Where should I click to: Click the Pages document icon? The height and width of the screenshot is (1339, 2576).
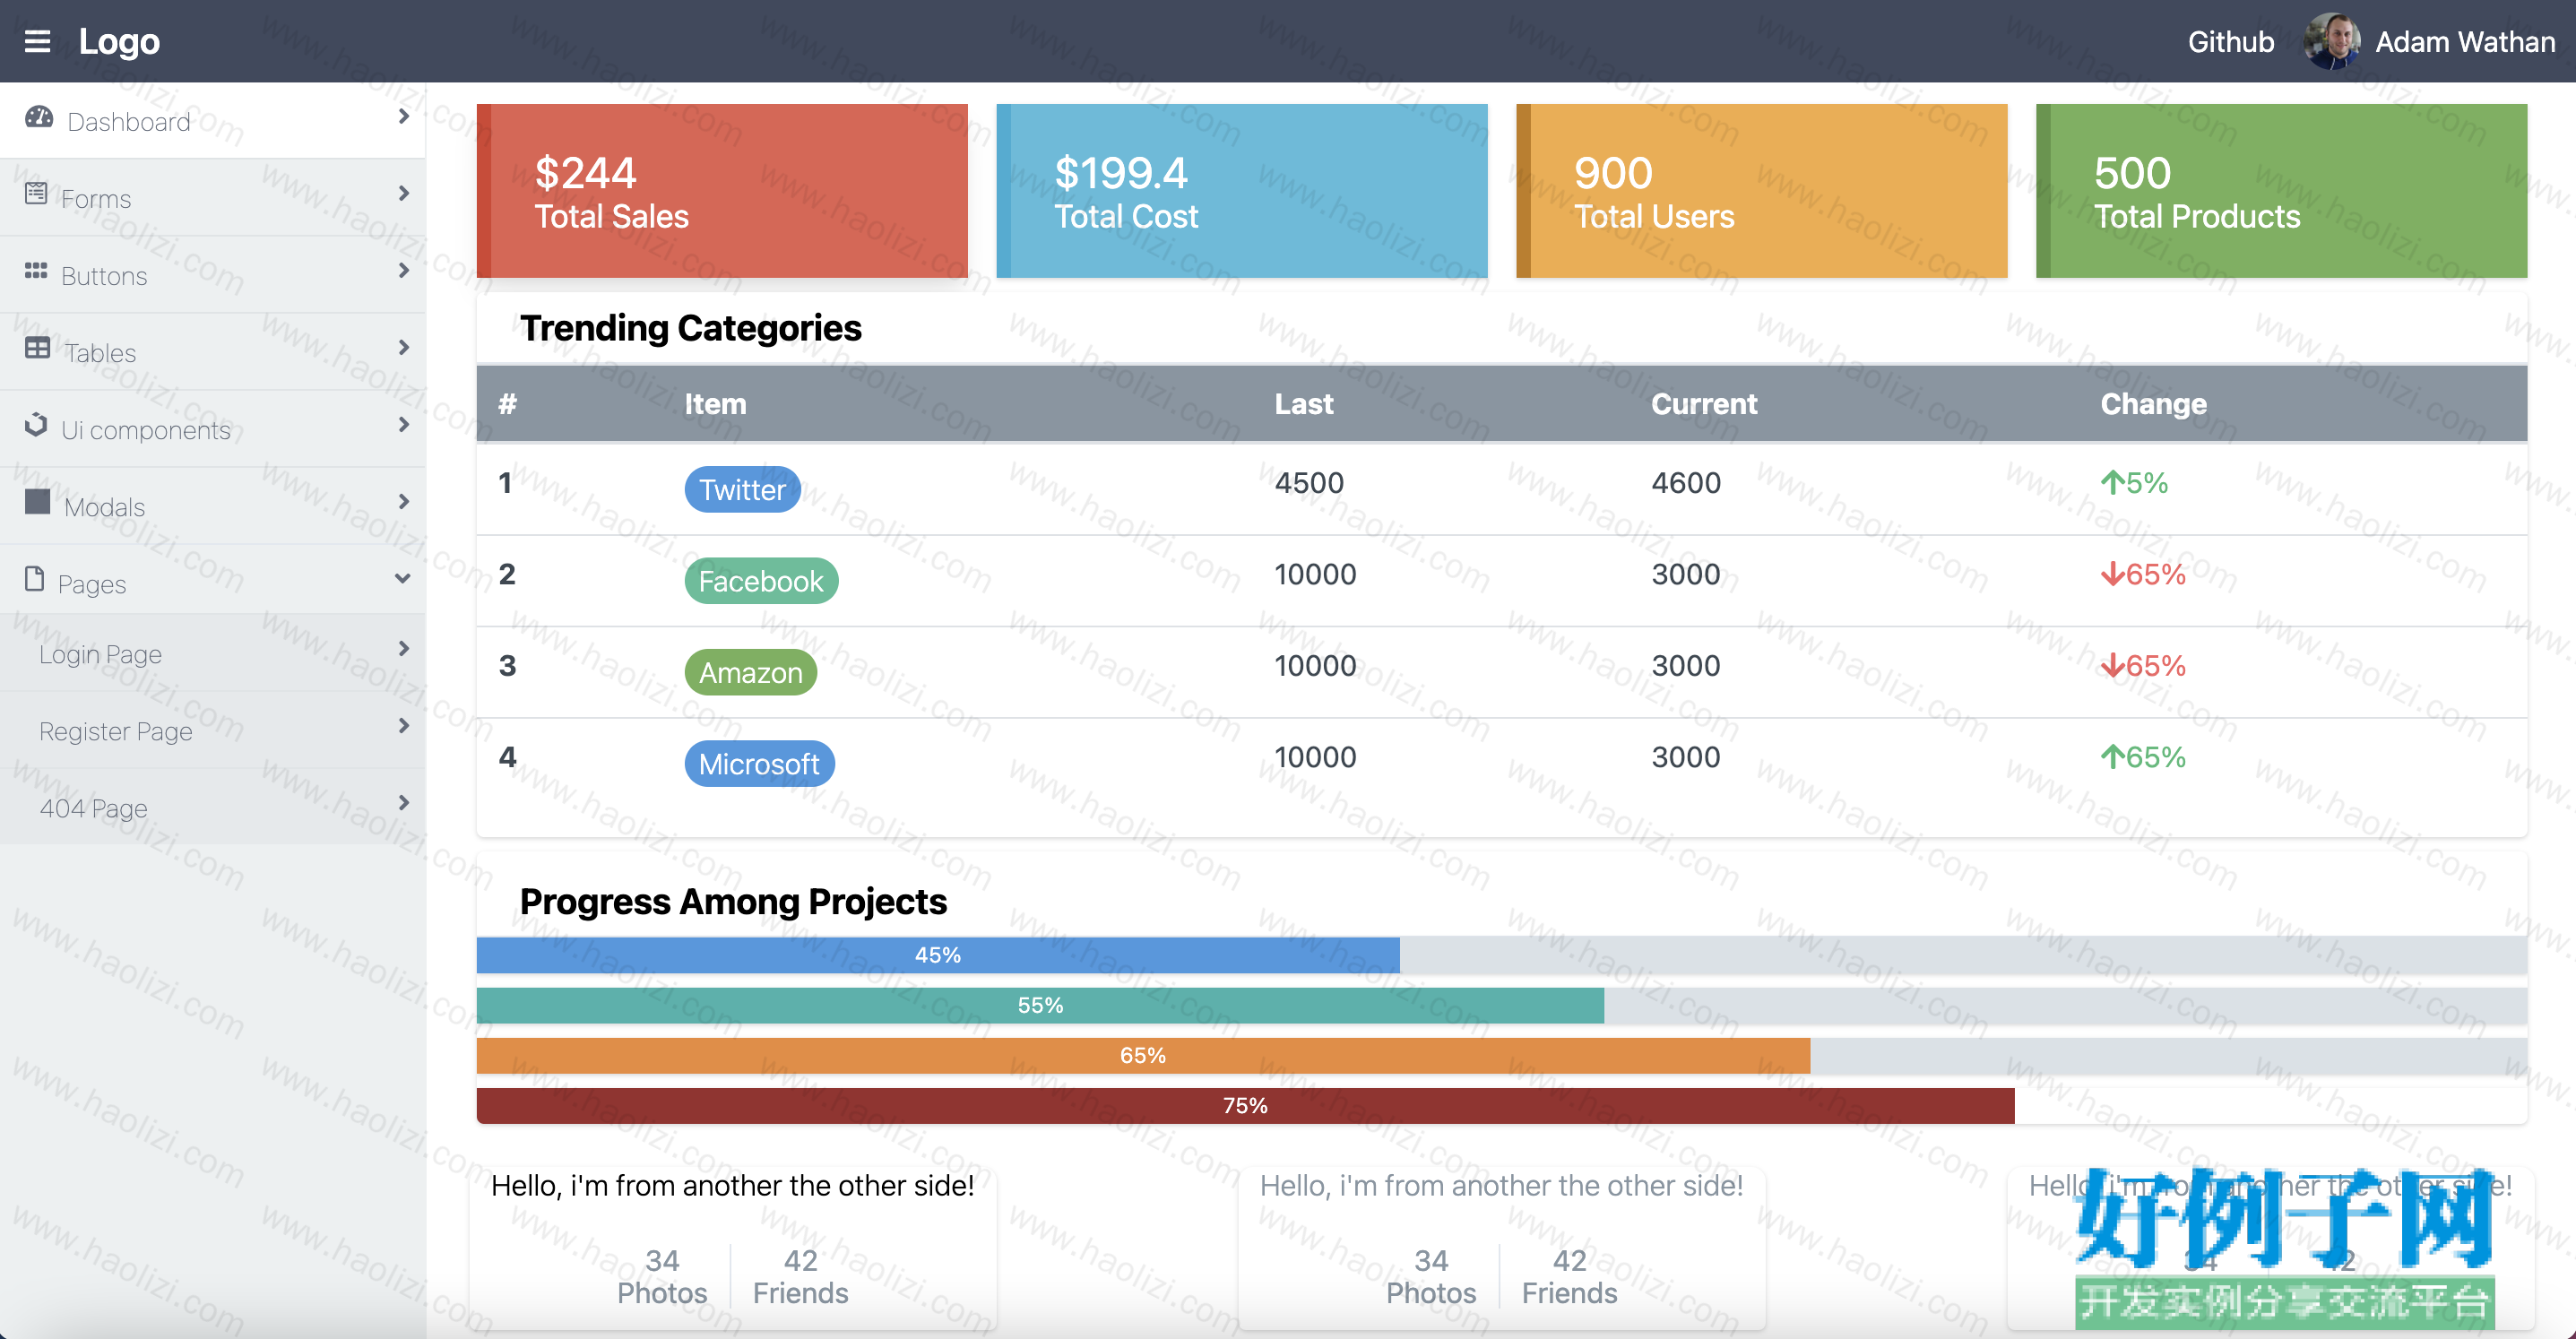(34, 578)
